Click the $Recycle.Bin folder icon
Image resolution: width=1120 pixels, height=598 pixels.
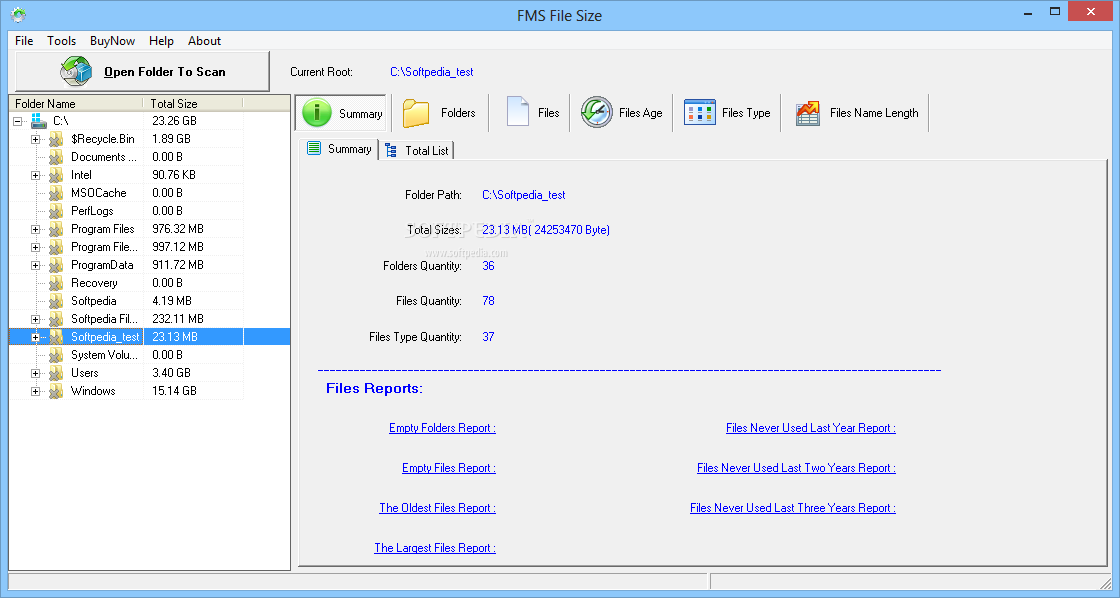pos(56,139)
